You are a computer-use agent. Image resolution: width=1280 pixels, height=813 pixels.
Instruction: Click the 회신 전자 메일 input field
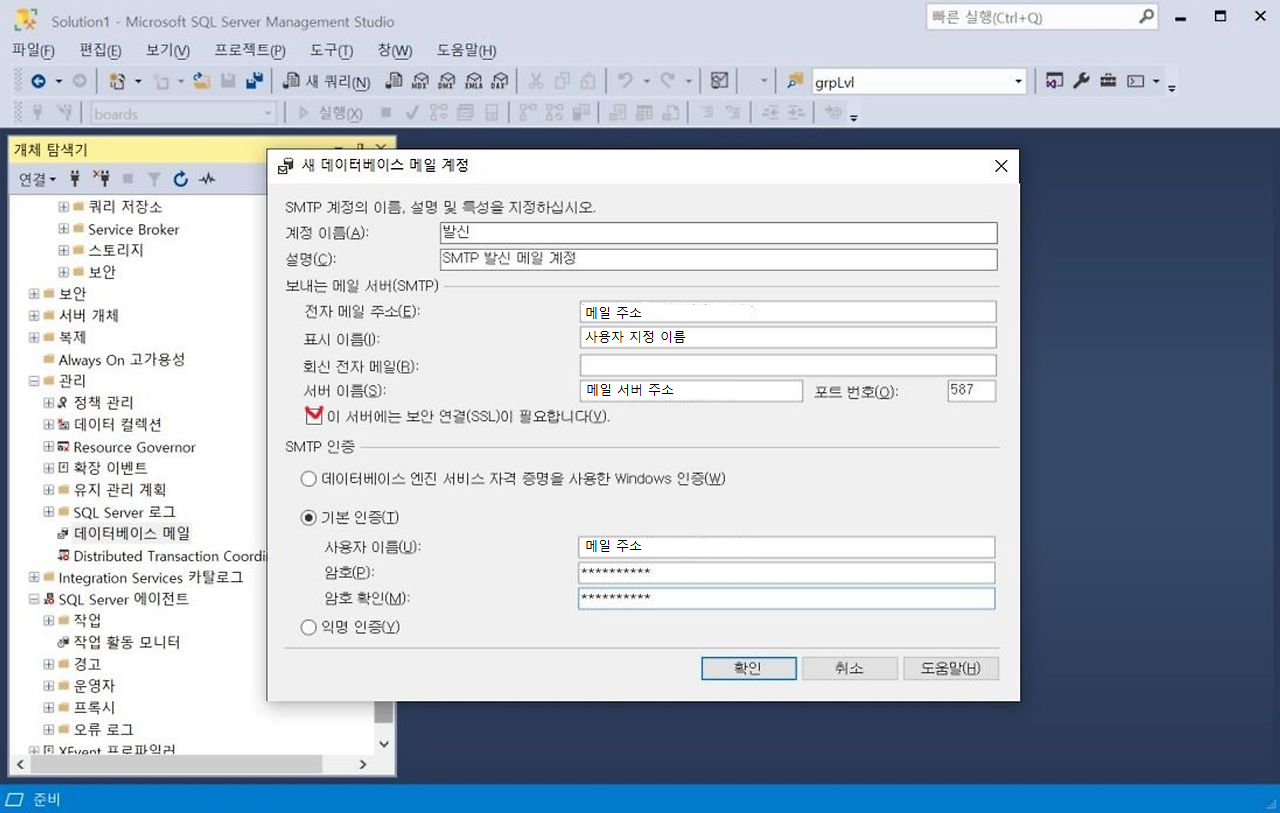click(788, 365)
